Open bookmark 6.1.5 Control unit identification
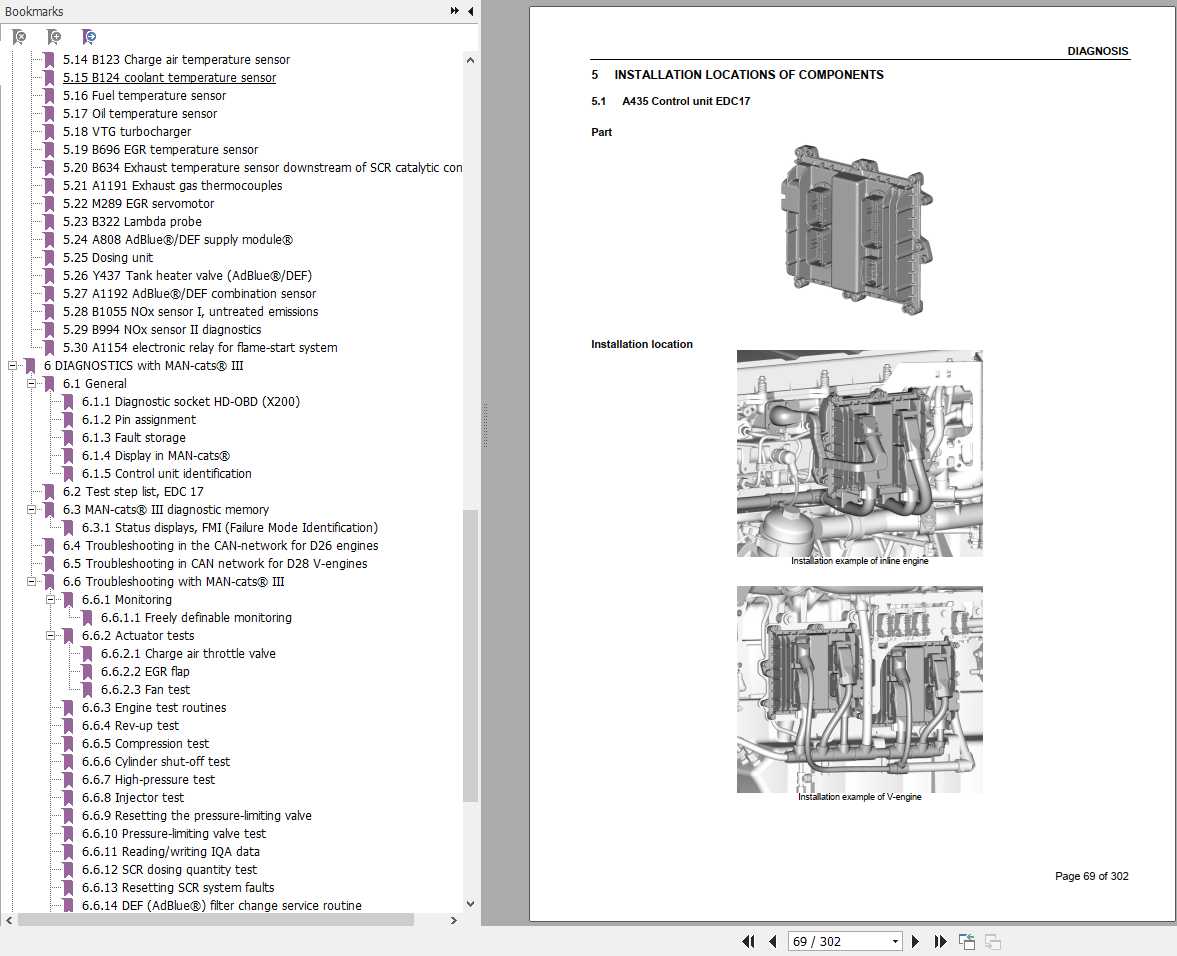The height and width of the screenshot is (956, 1177). coord(167,473)
